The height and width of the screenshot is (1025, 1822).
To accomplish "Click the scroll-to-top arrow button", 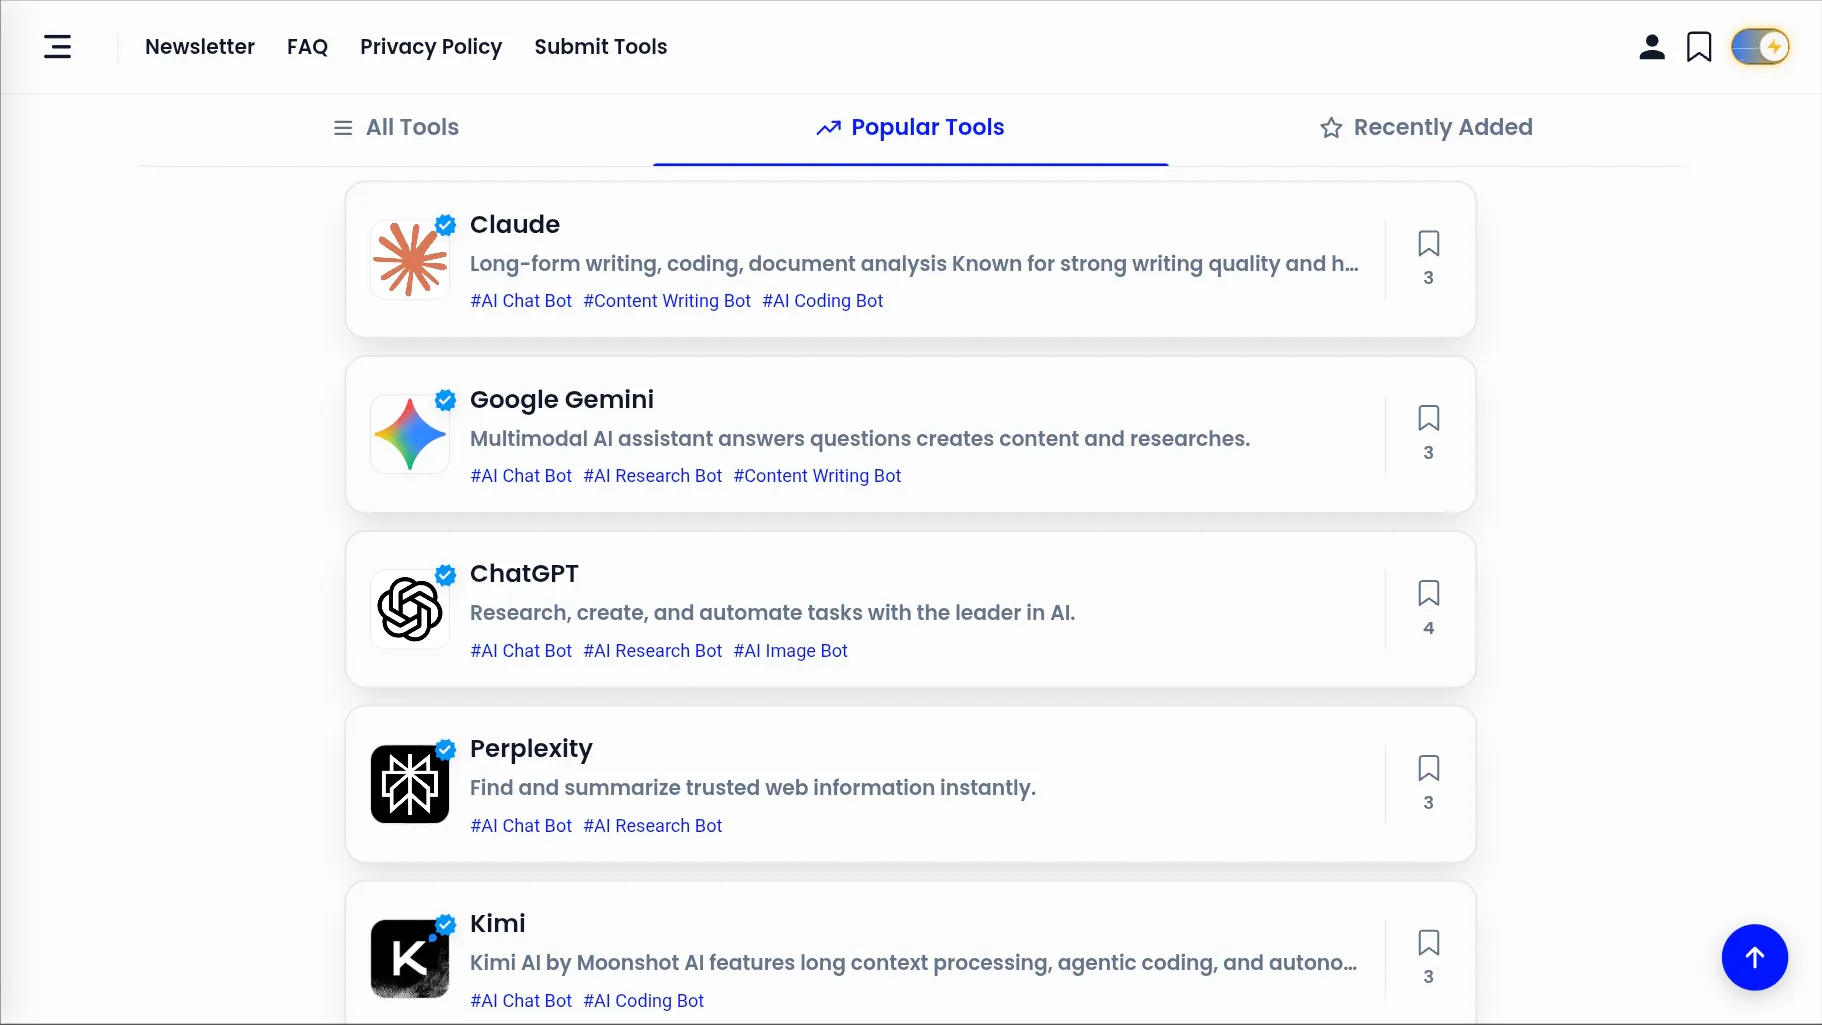I will (1755, 957).
